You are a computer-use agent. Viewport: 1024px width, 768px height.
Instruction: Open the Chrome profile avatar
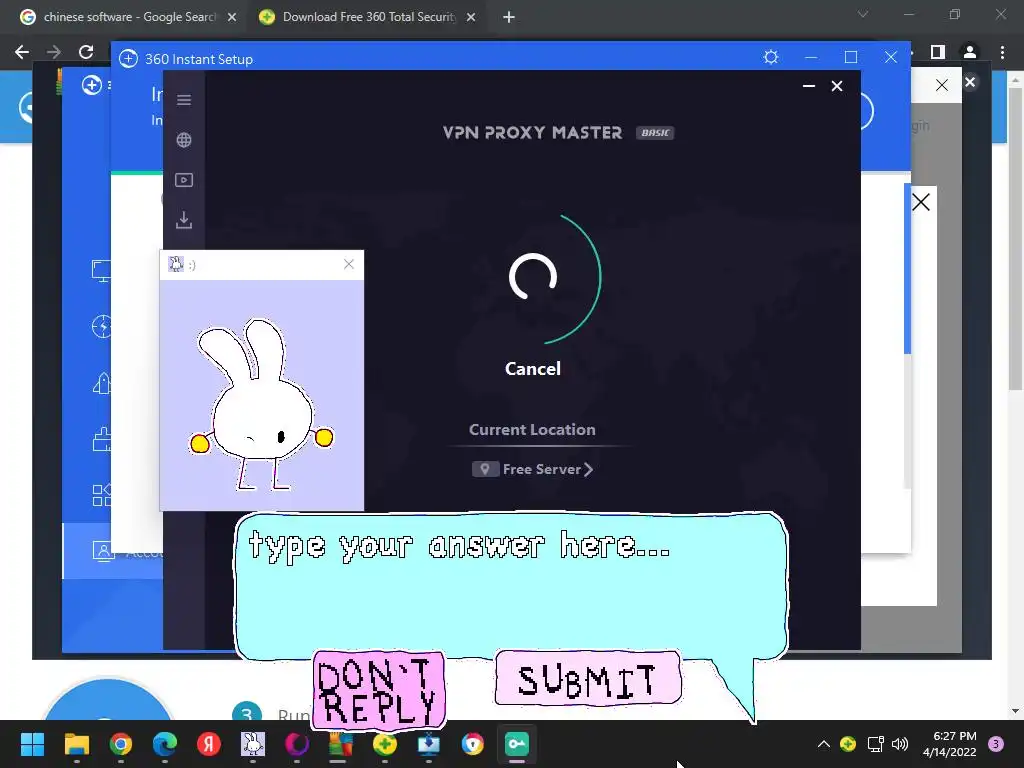(970, 52)
